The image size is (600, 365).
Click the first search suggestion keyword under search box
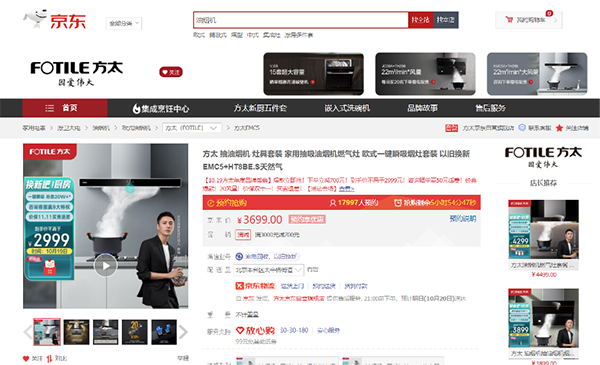tap(199, 35)
